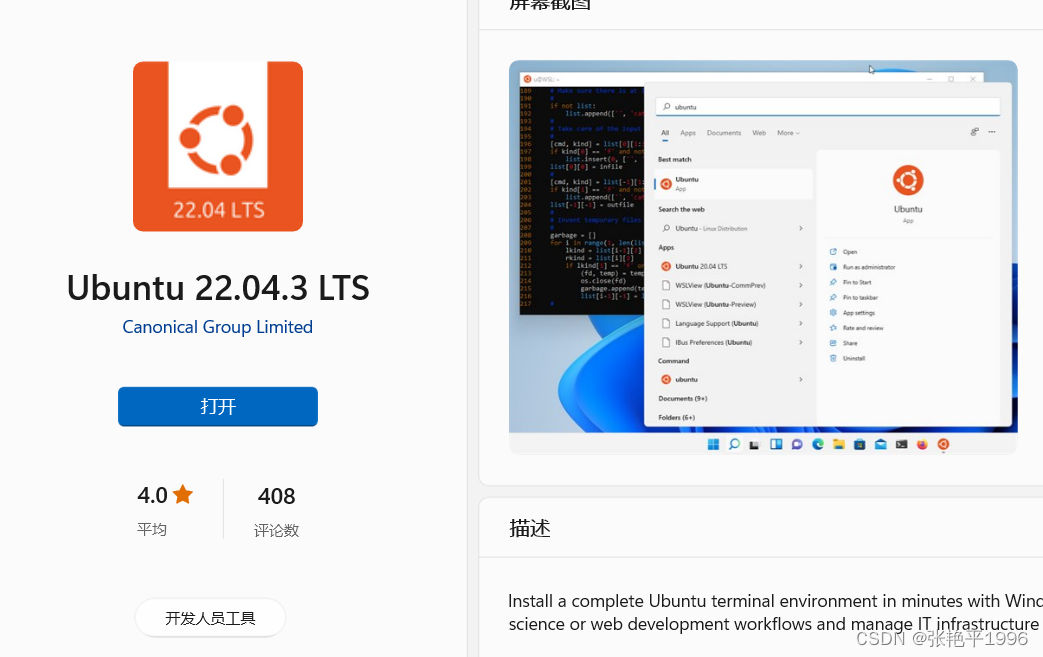The width and height of the screenshot is (1043, 657).
Task: Select the Firefox icon on the taskbar
Action: (x=922, y=444)
